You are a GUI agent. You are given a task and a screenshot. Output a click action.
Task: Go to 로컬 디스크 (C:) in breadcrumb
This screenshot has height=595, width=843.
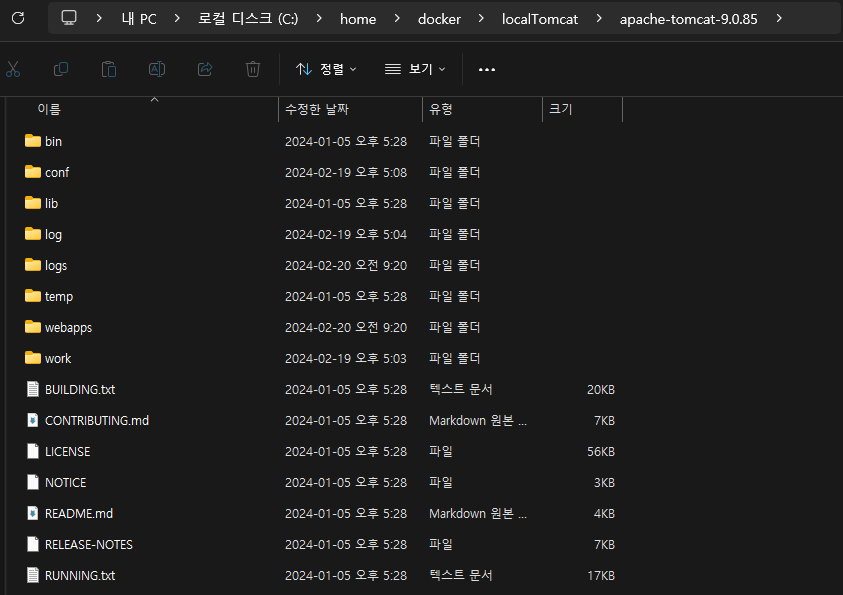(248, 19)
